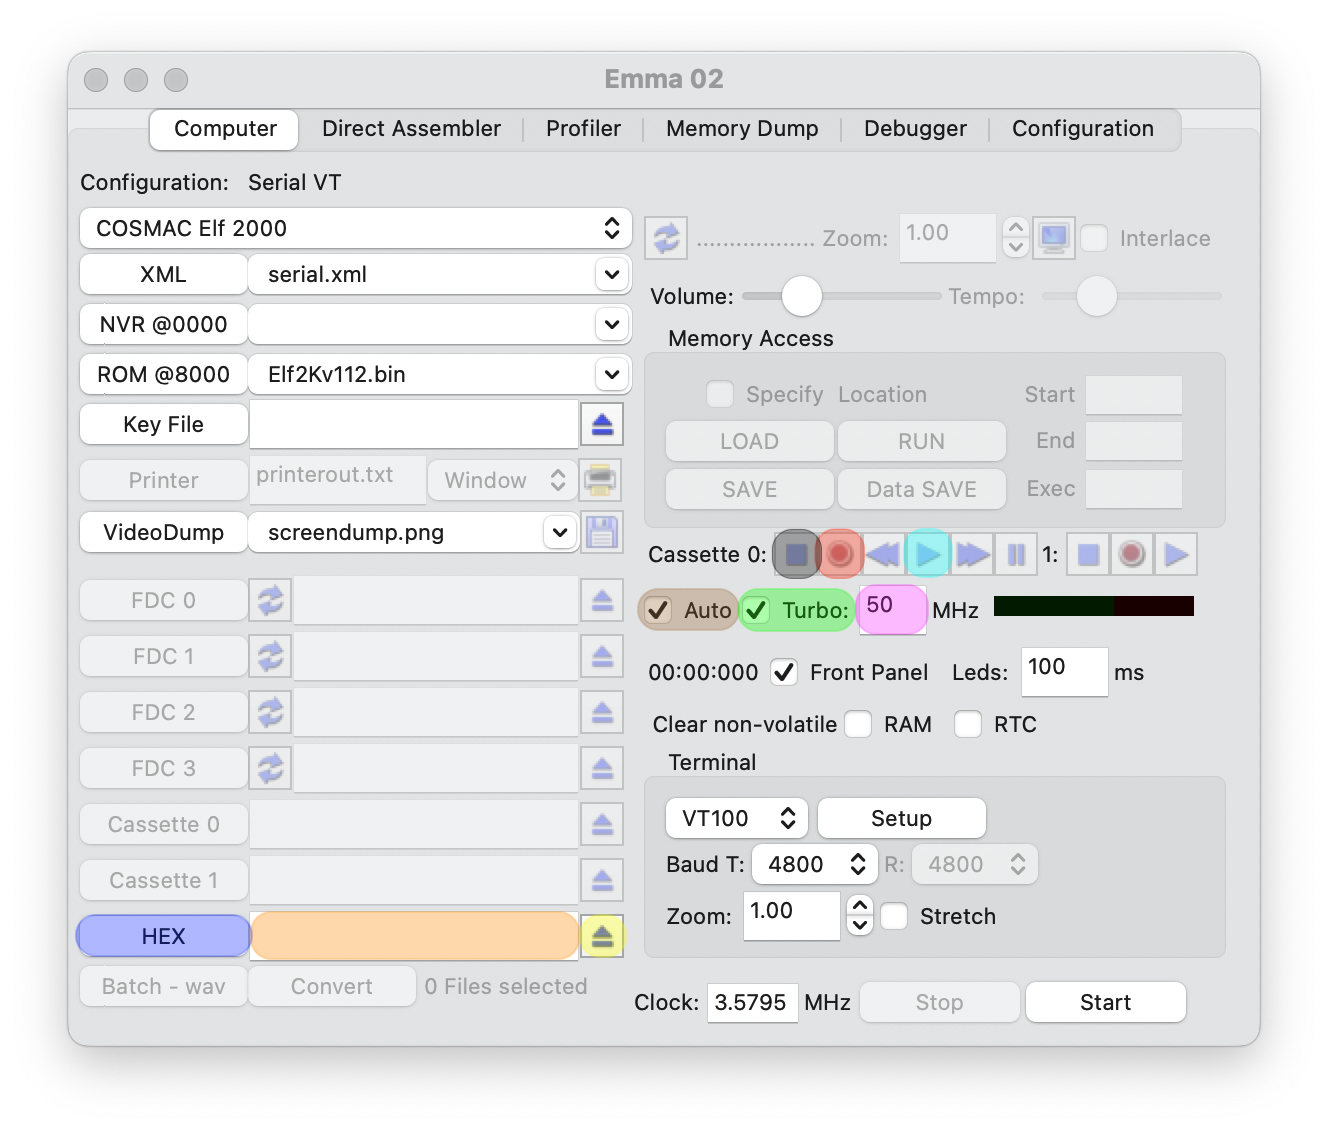Viewport: 1328px width, 1130px height.
Task: Click the HEX file eject icon
Action: click(602, 937)
